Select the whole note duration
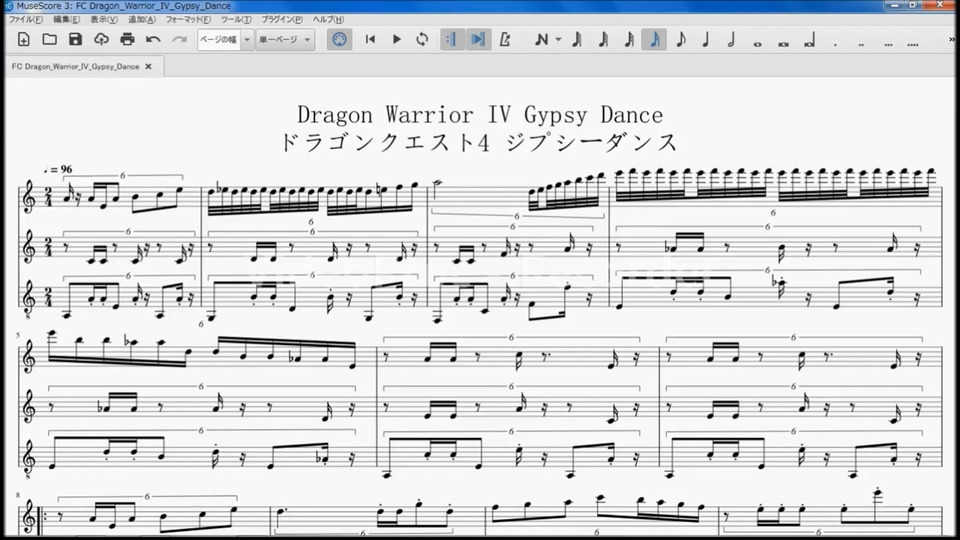Image resolution: width=960 pixels, height=540 pixels. point(757,43)
